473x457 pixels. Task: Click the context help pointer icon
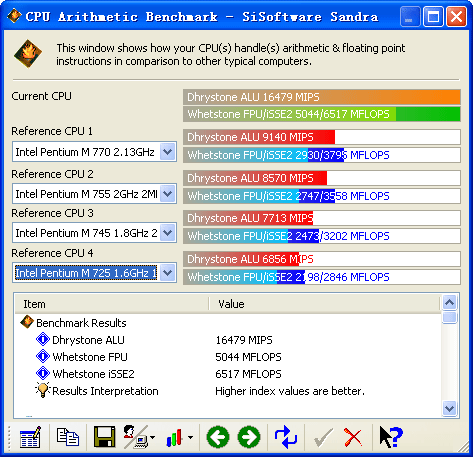pyautogui.click(x=391, y=437)
